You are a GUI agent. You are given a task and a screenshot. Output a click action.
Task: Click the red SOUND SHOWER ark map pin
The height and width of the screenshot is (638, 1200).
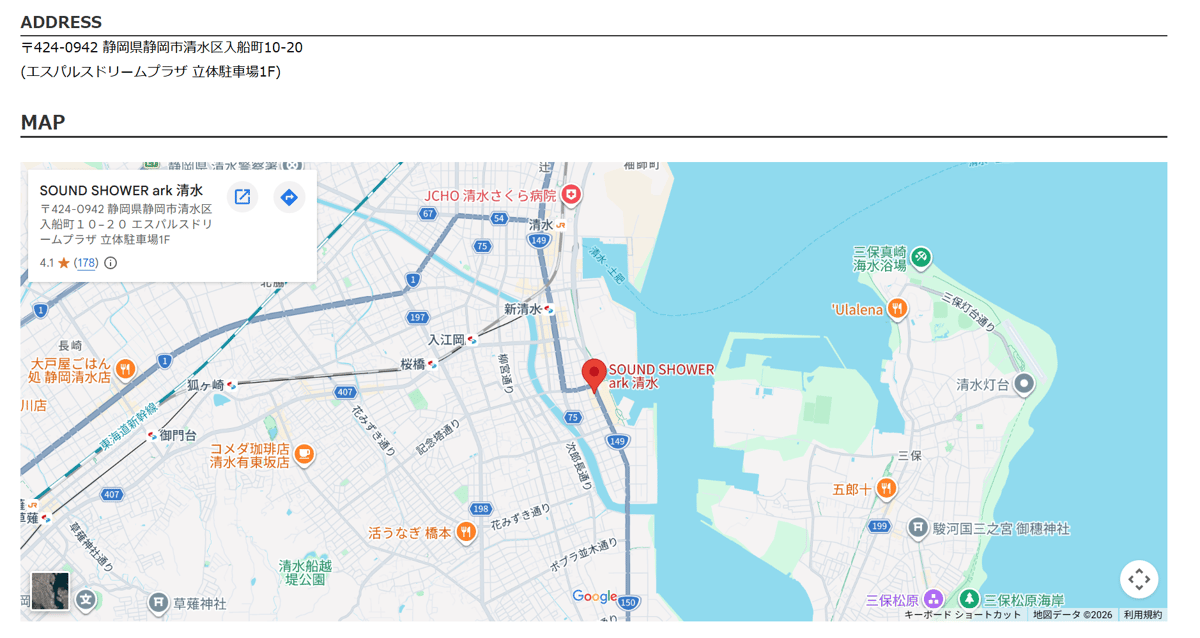[x=594, y=376]
